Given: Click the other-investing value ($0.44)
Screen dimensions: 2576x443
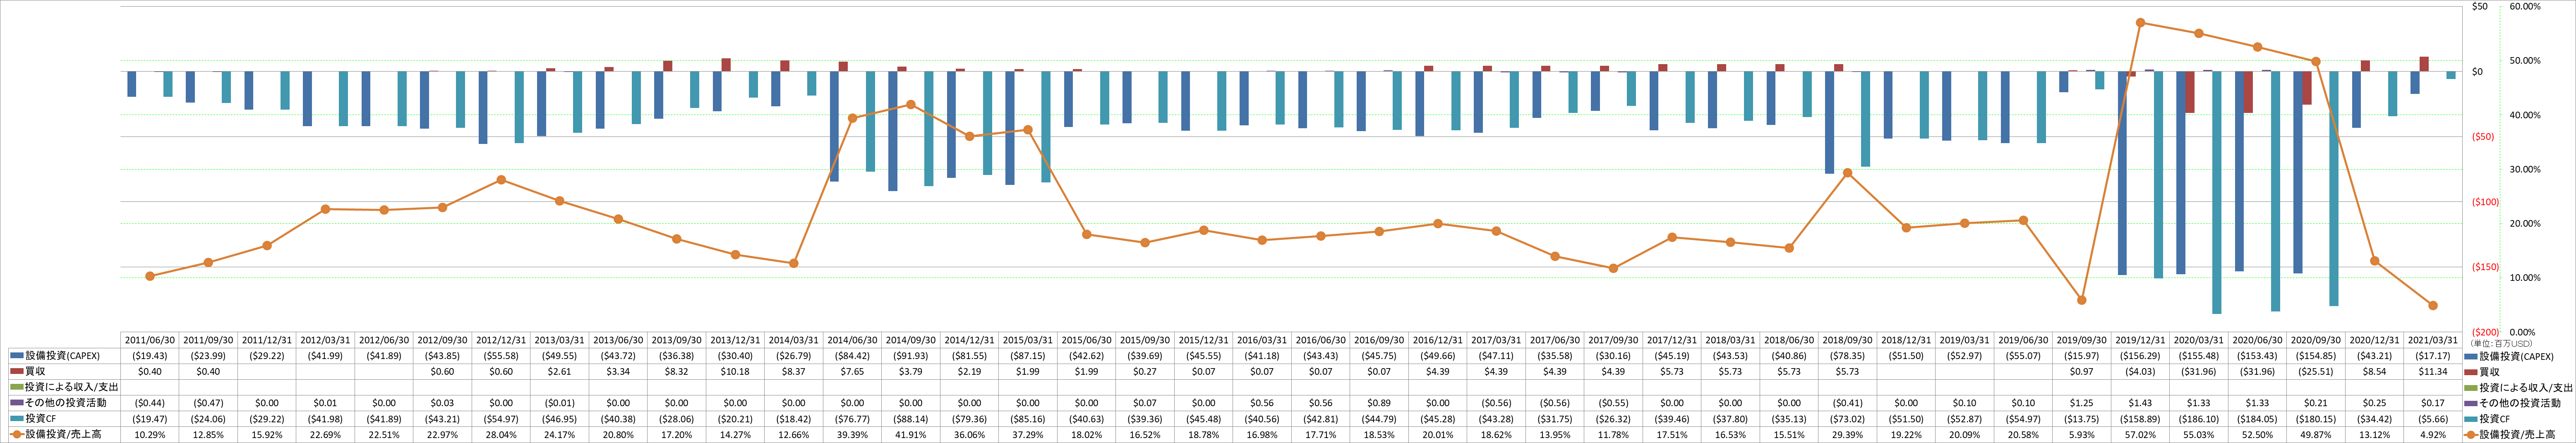Looking at the screenshot, I should tap(150, 403).
